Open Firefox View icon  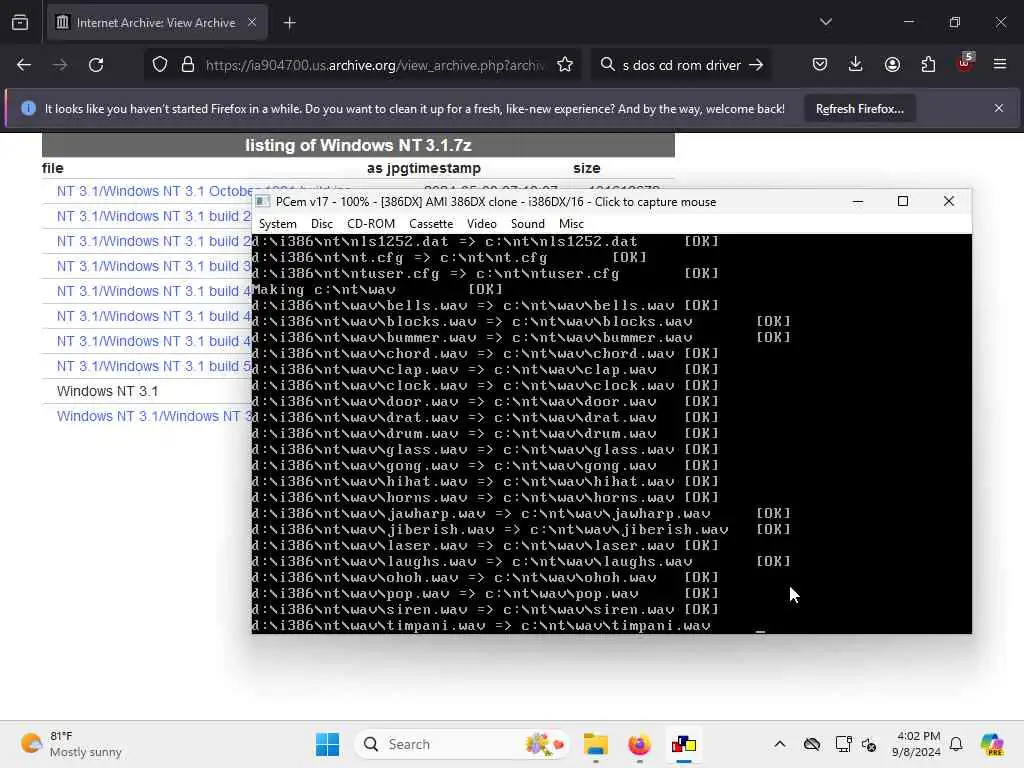(x=20, y=23)
